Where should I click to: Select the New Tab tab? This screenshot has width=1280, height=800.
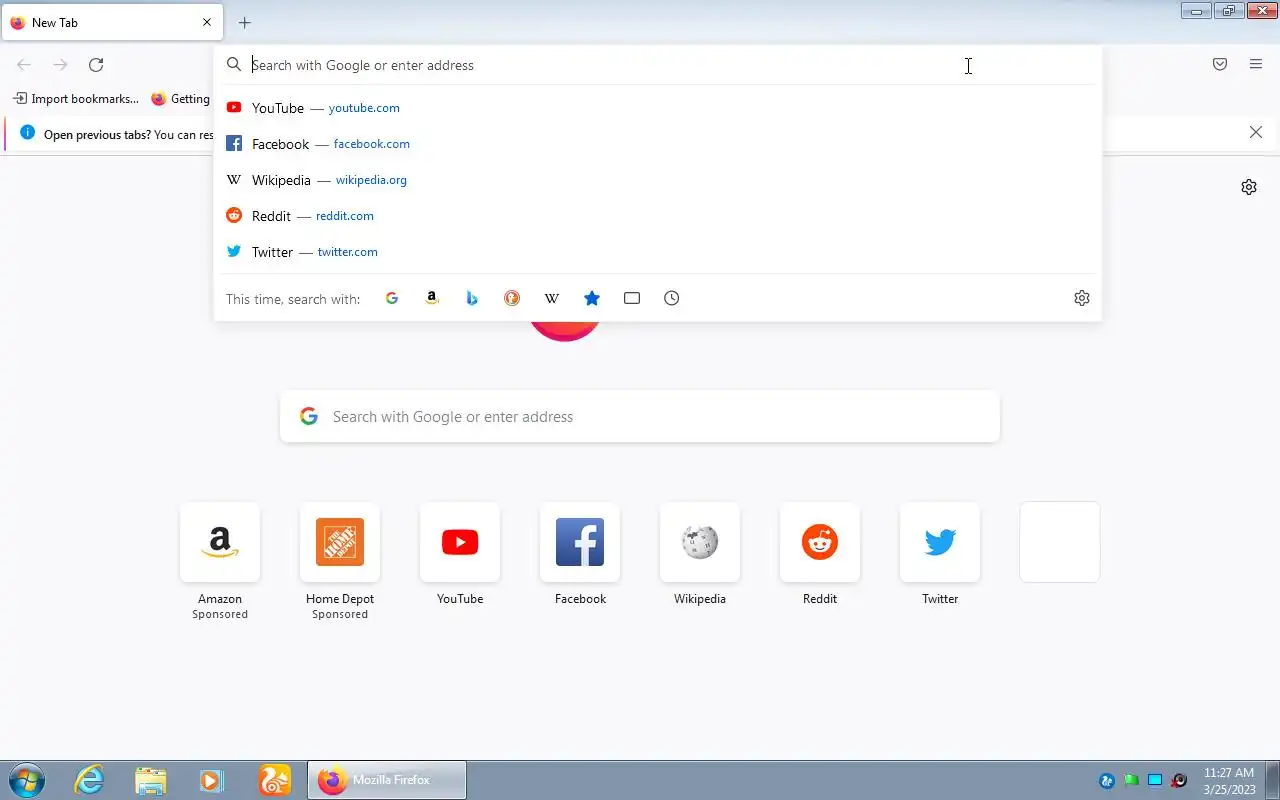[112, 22]
